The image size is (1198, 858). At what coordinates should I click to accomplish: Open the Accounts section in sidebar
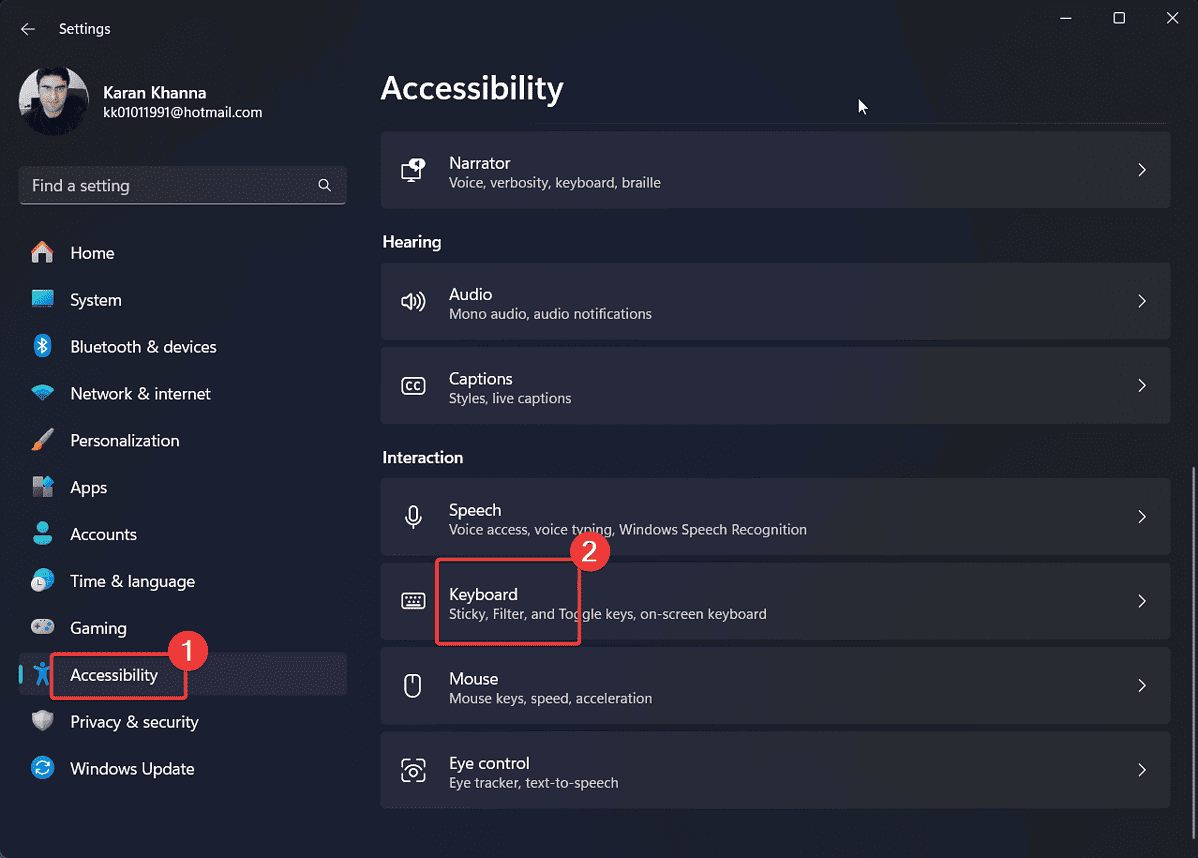coord(104,534)
